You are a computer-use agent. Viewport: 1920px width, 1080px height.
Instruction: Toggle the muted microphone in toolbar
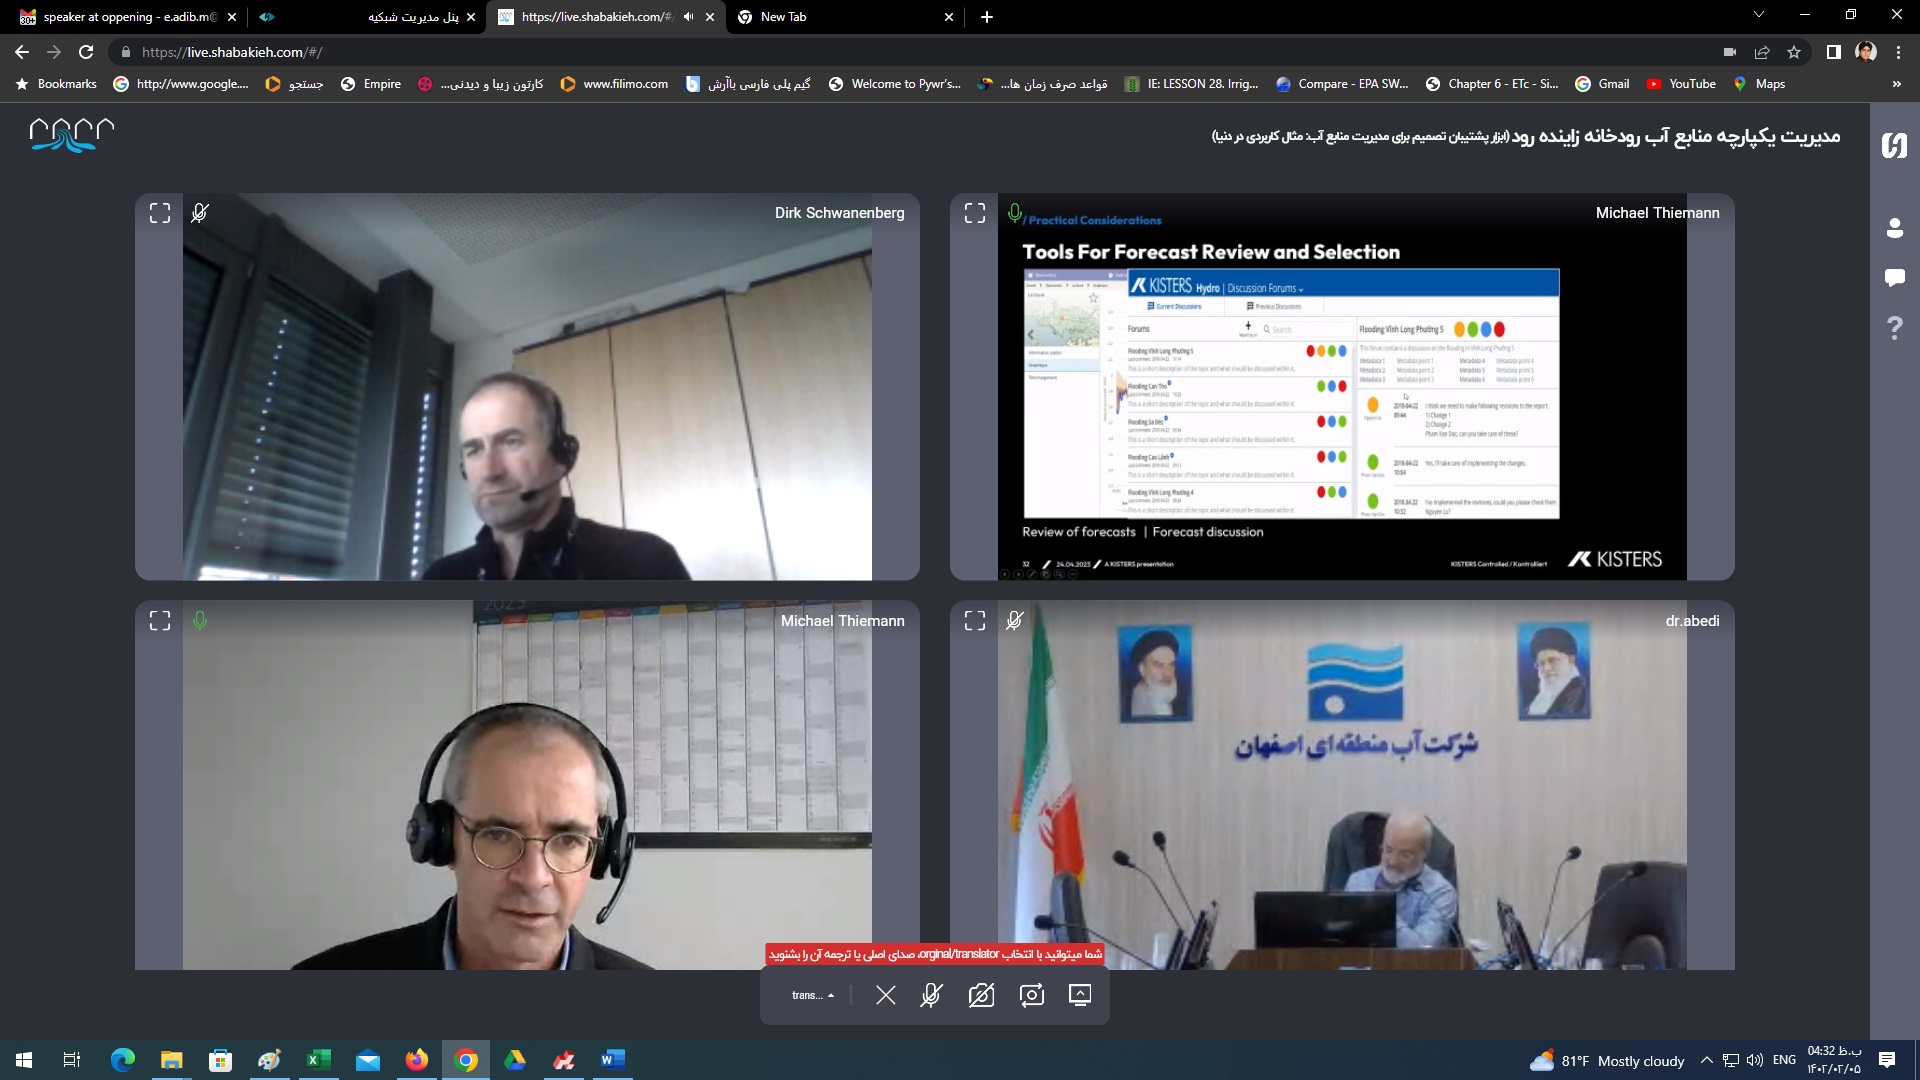(x=931, y=995)
